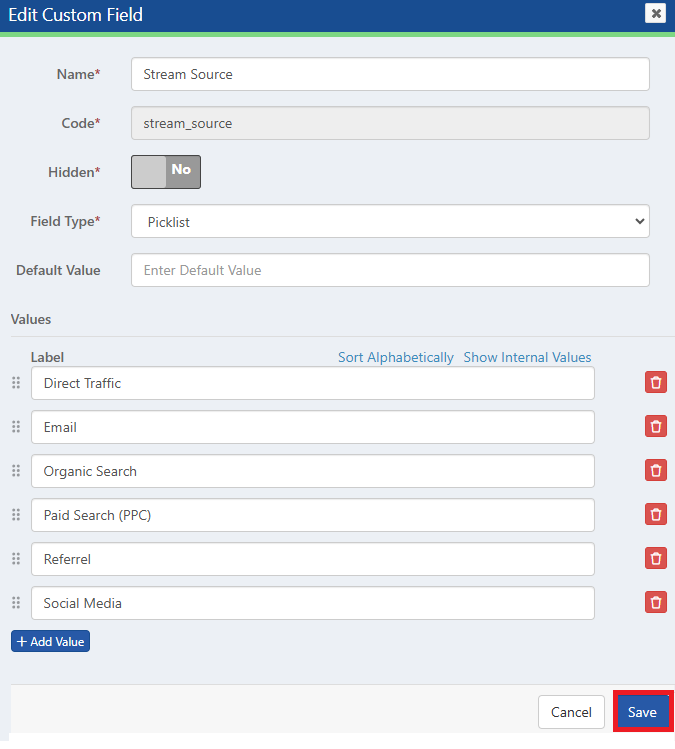The image size is (675, 749).
Task: Click the Label column header
Action: tap(47, 357)
